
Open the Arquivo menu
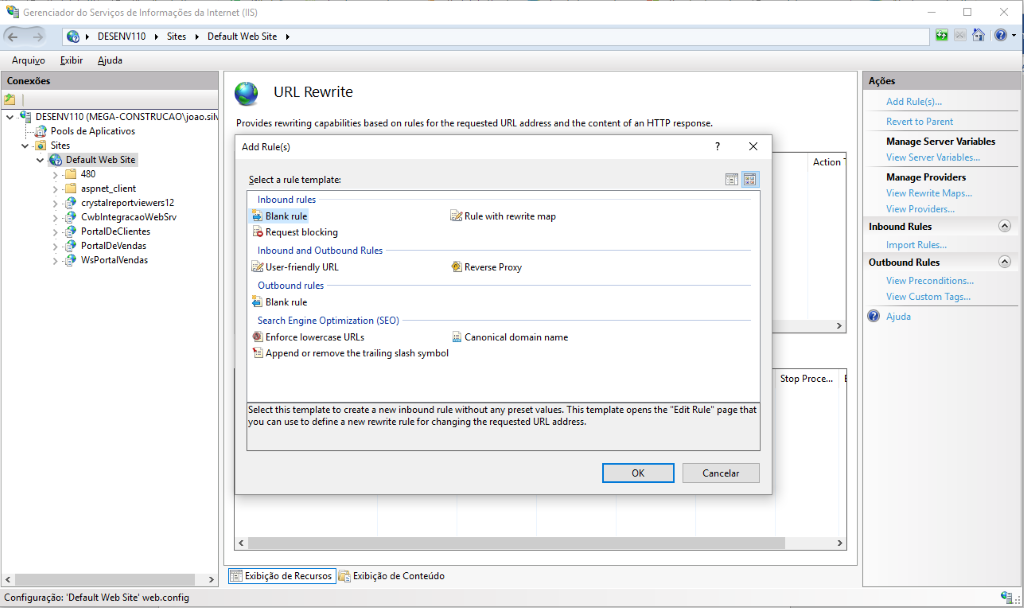tap(28, 60)
